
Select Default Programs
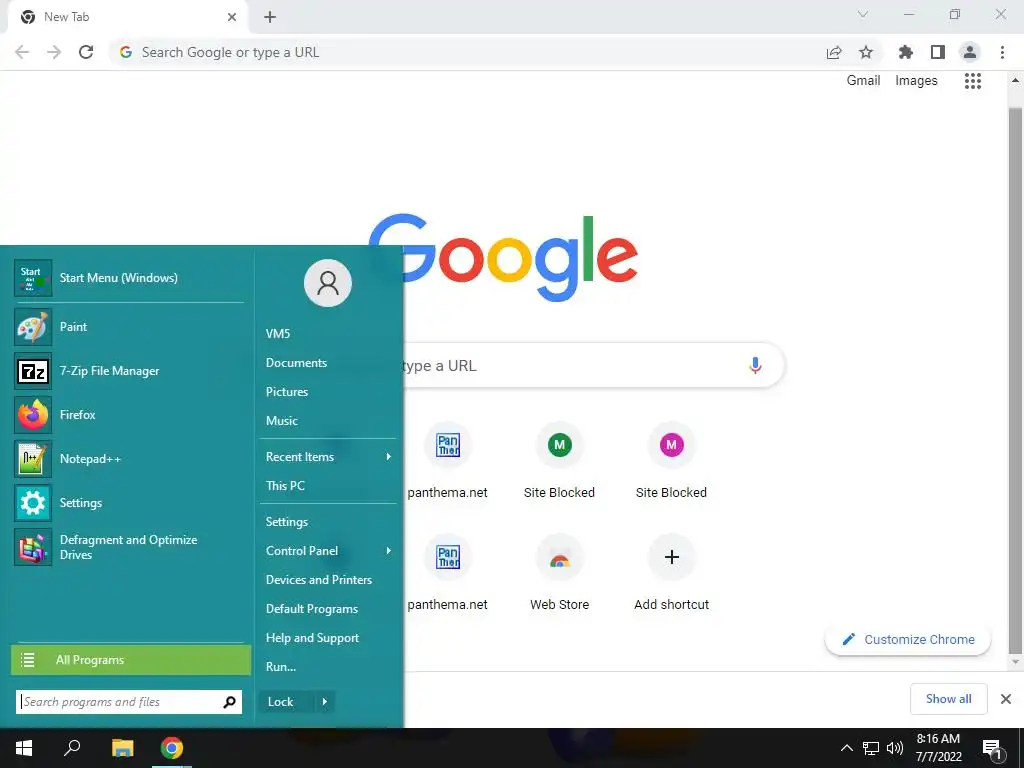click(312, 609)
